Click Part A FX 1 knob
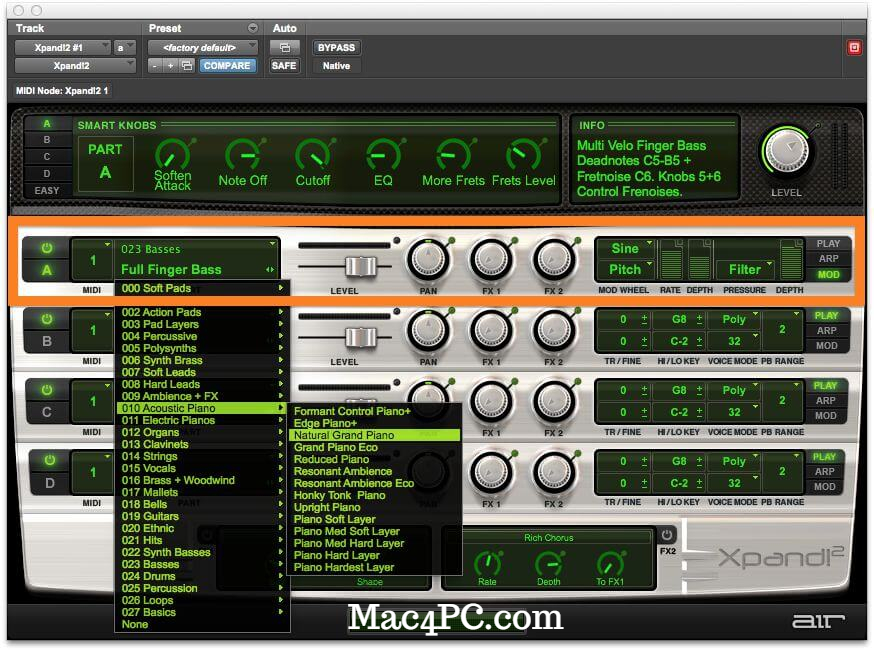The image size is (874, 651). pos(491,260)
